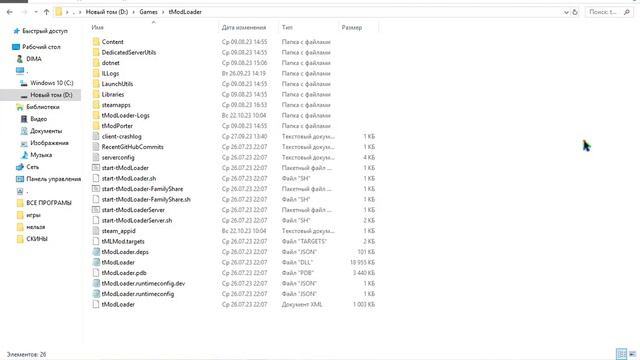This screenshot has height=360, width=640.
Task: Select RecentGitHubCommits file icon
Action: pyautogui.click(x=96, y=147)
